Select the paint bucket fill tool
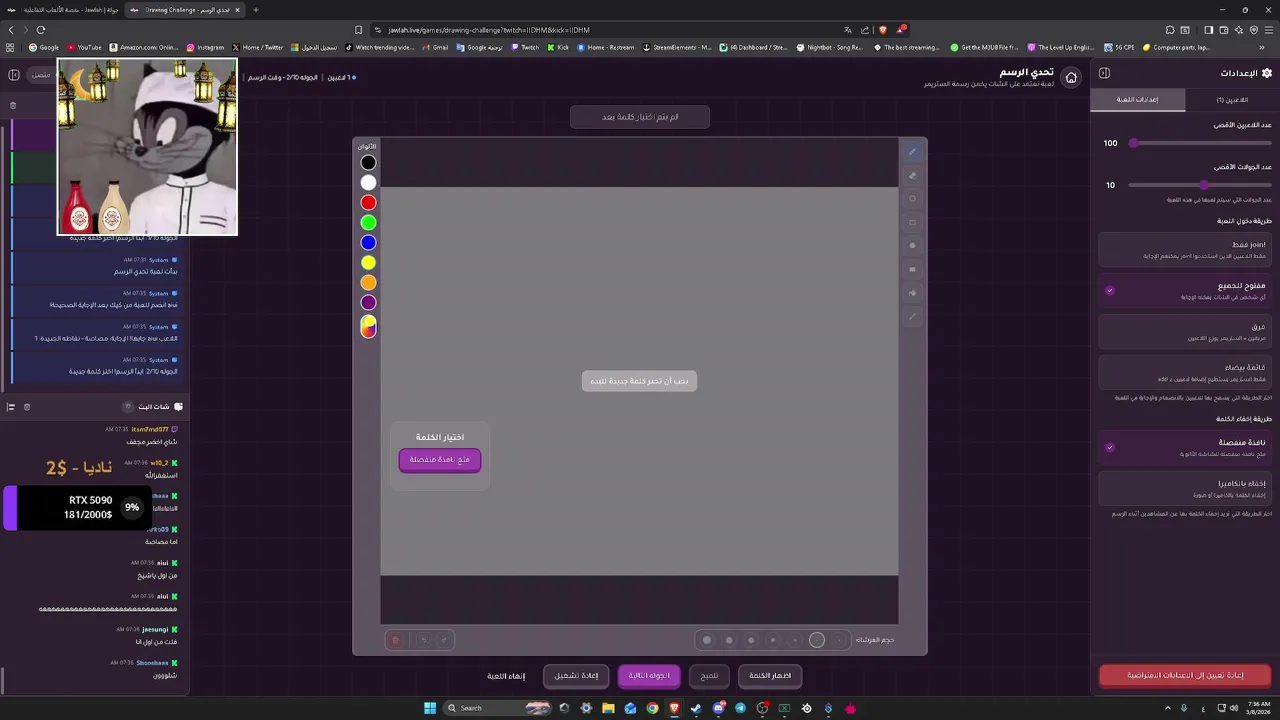 [x=912, y=293]
